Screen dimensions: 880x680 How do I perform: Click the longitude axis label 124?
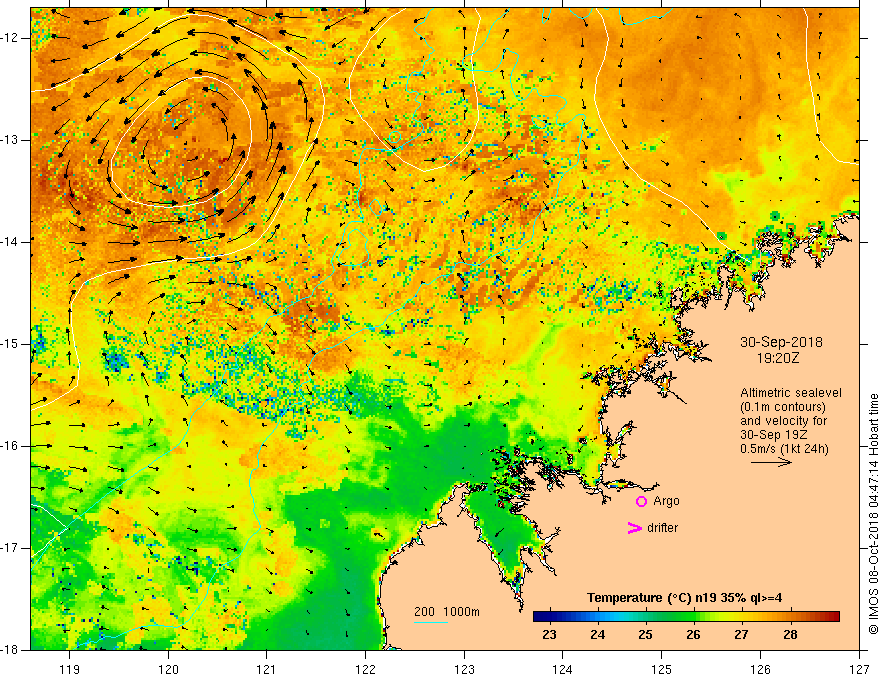point(563,669)
